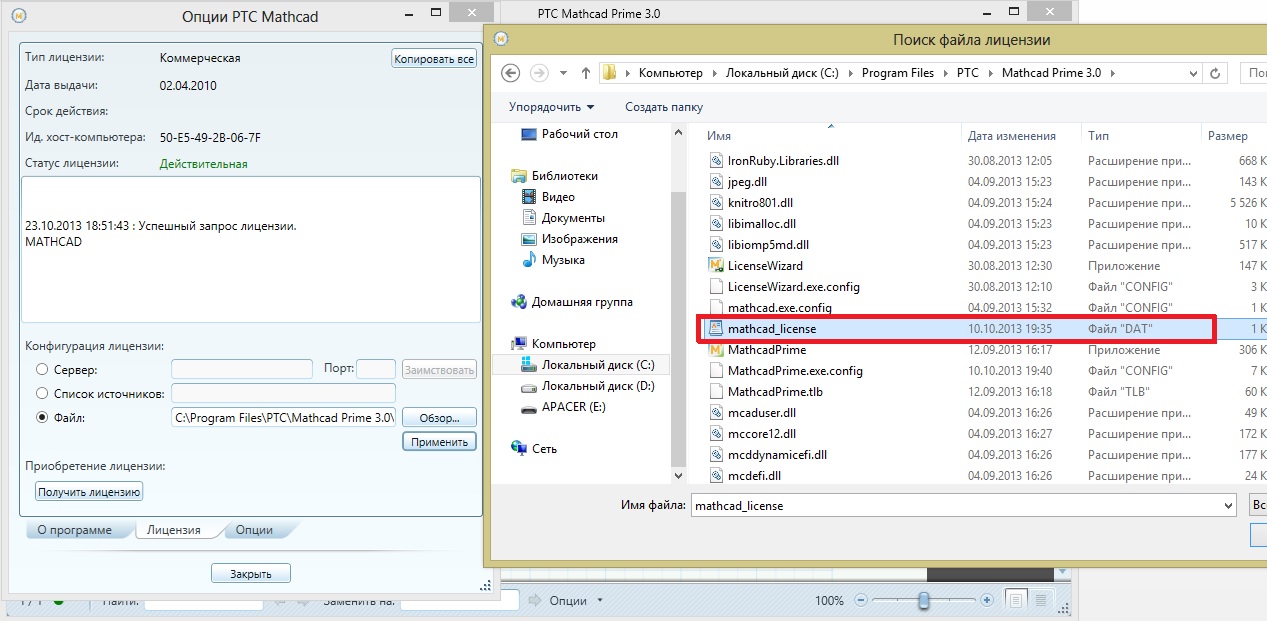The image size is (1267, 621).
Task: Click Создать папку button
Action: [664, 107]
